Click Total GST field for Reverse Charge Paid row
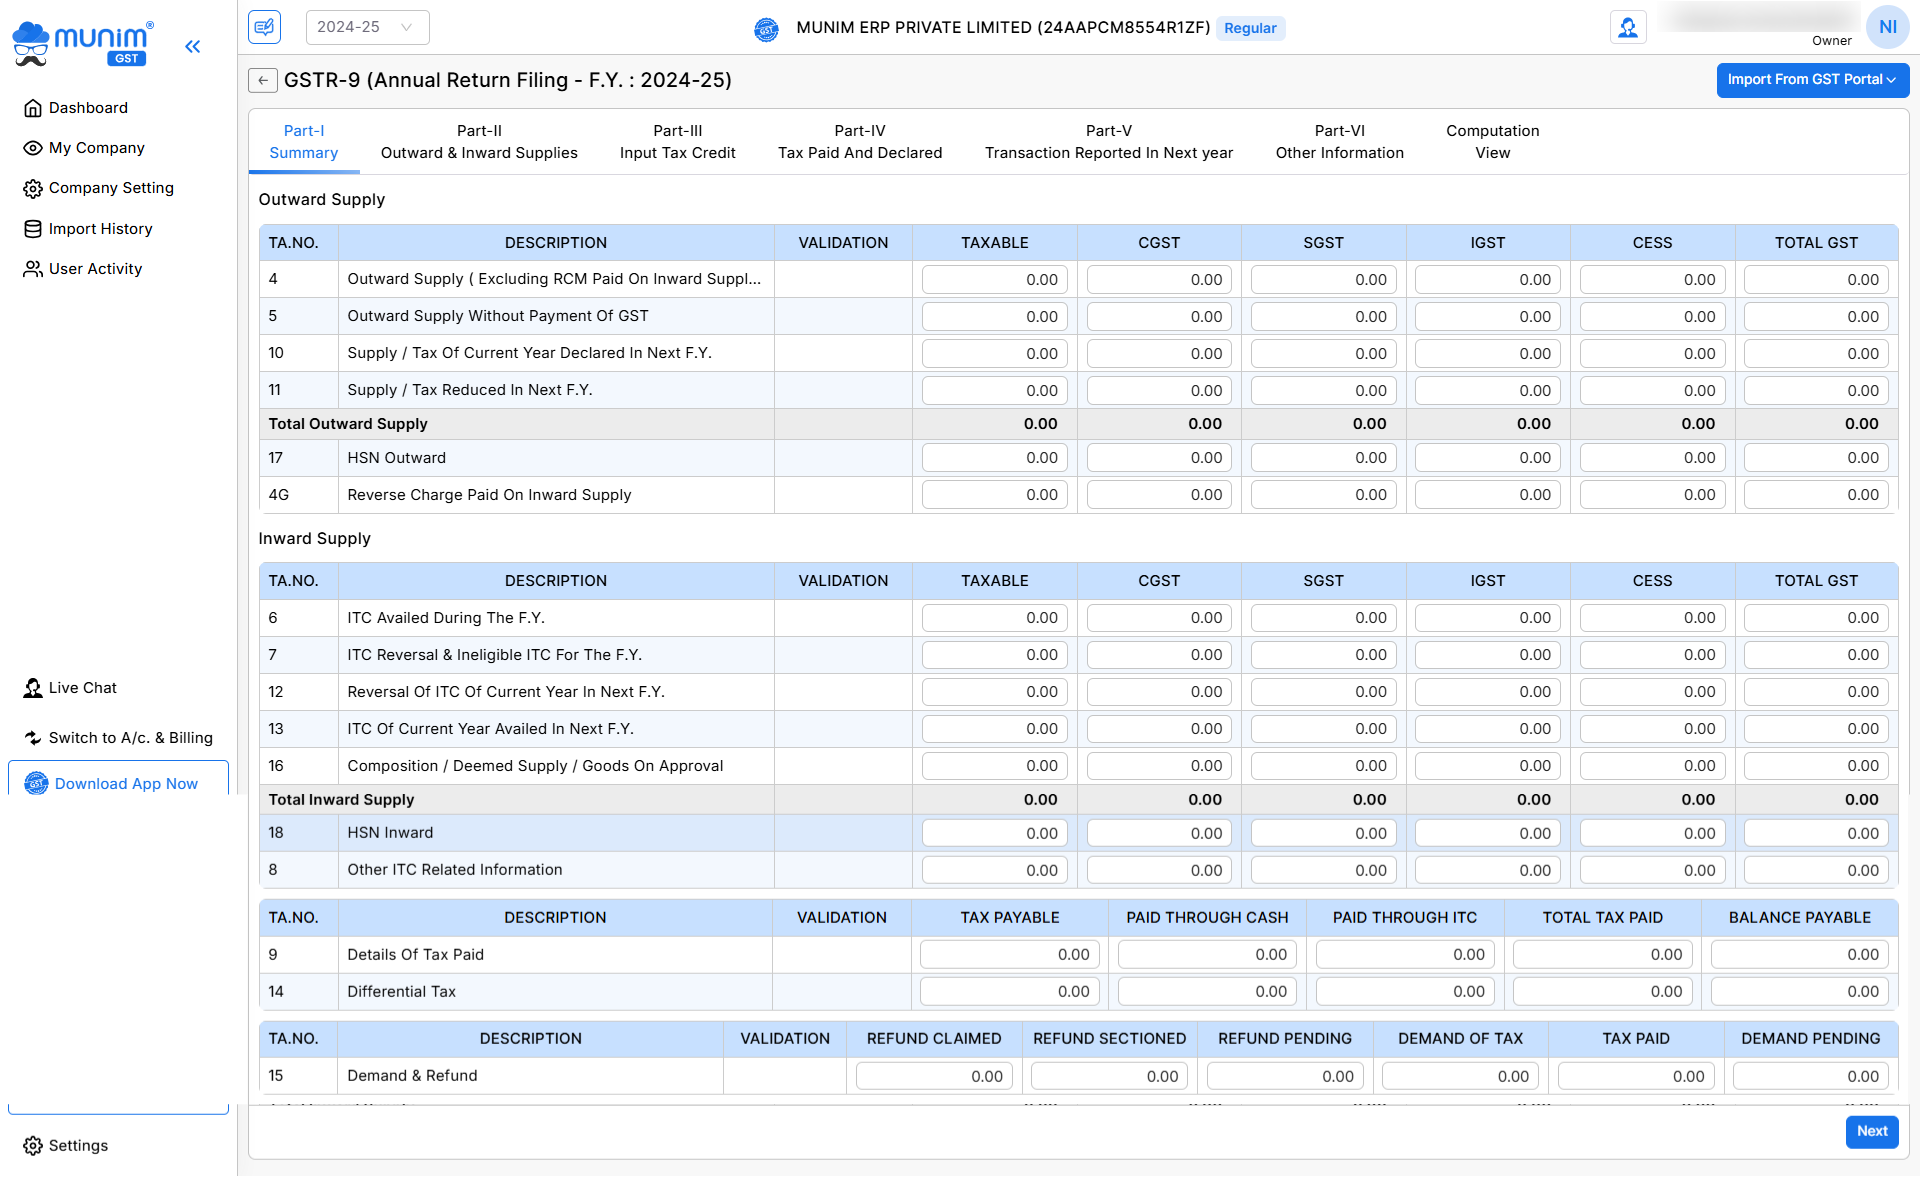Viewport: 1920px width, 1177px height. (x=1816, y=495)
